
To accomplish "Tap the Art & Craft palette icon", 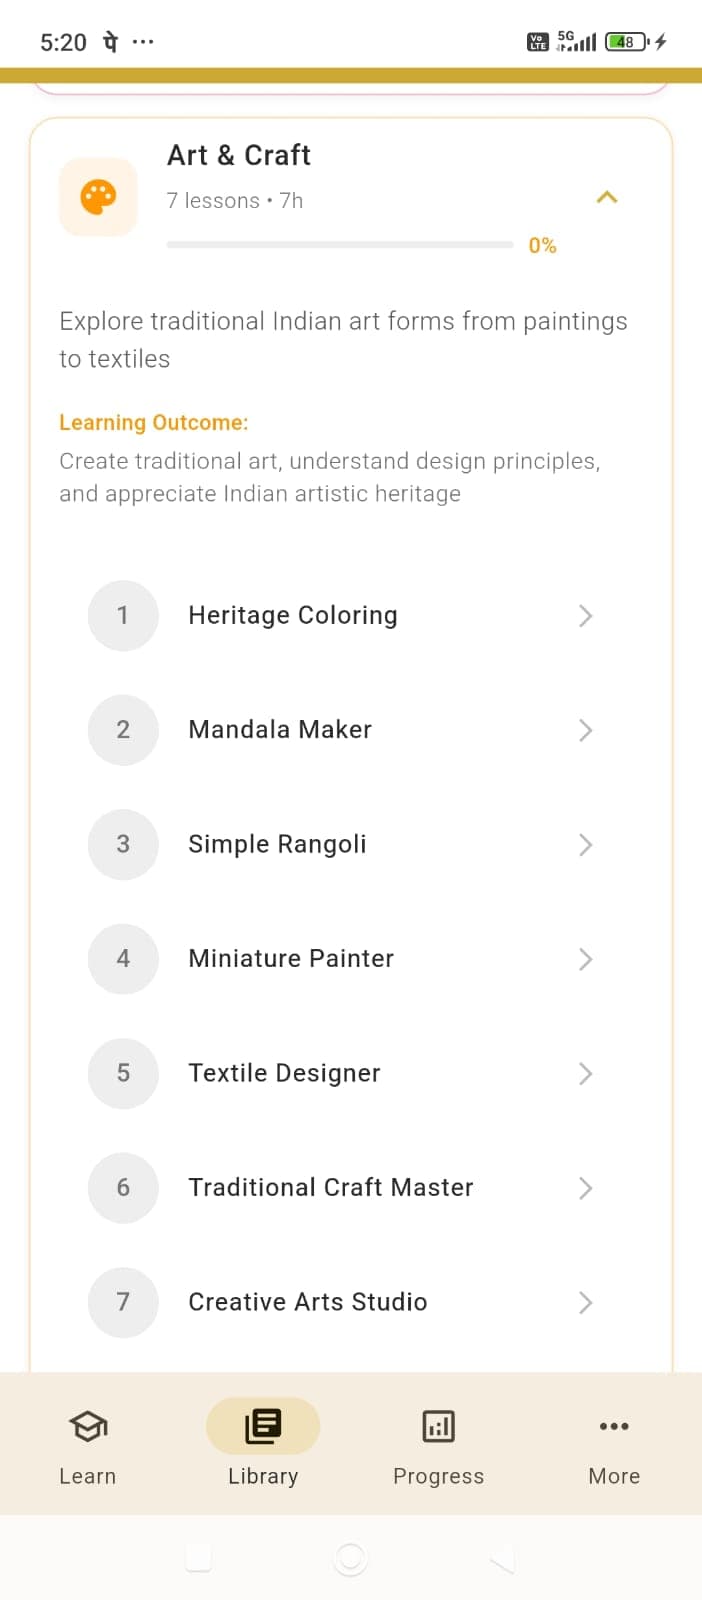I will point(97,196).
